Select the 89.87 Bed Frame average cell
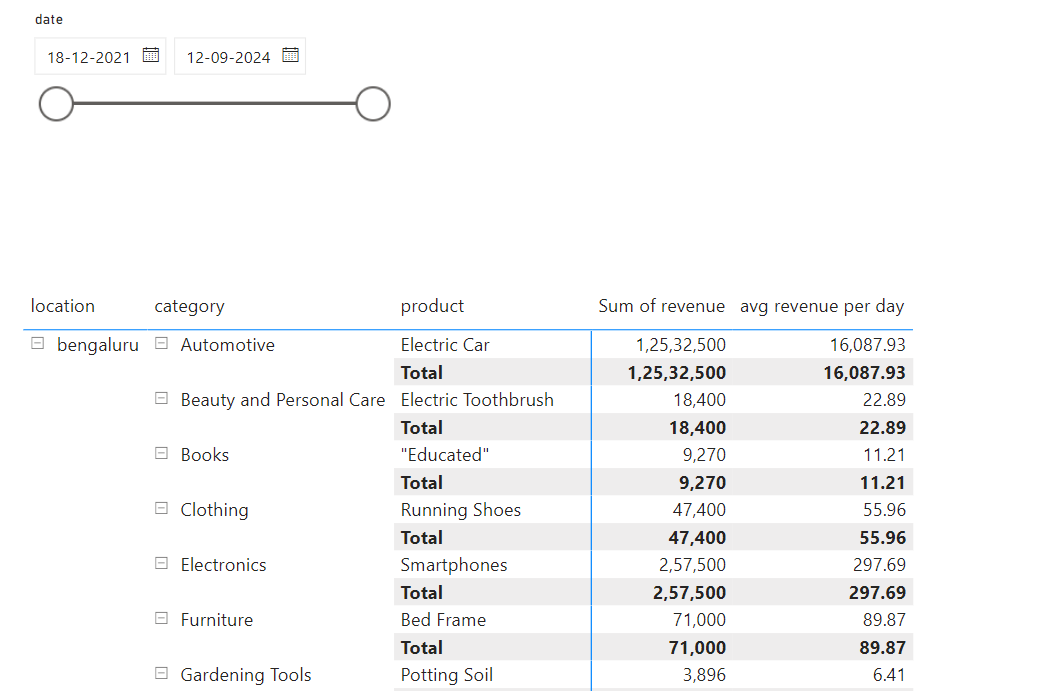1063x691 pixels. click(x=884, y=620)
